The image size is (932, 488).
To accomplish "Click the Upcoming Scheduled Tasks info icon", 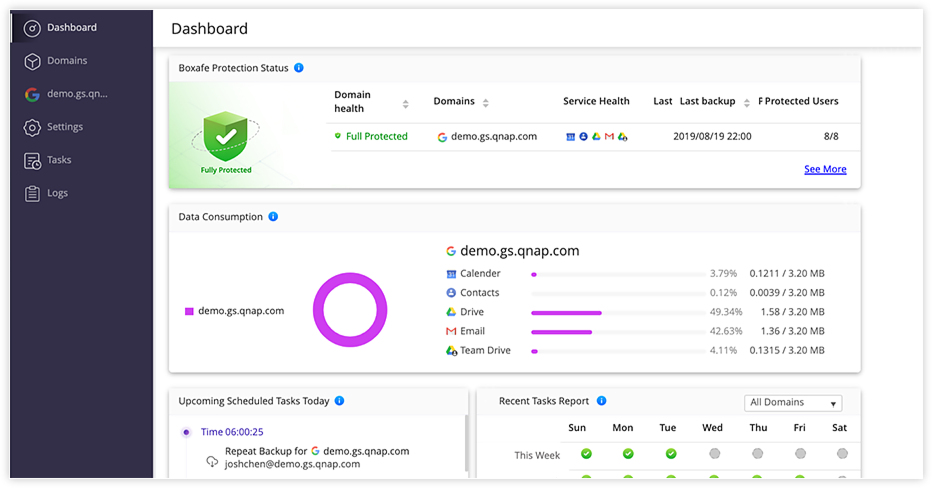I will [x=340, y=401].
